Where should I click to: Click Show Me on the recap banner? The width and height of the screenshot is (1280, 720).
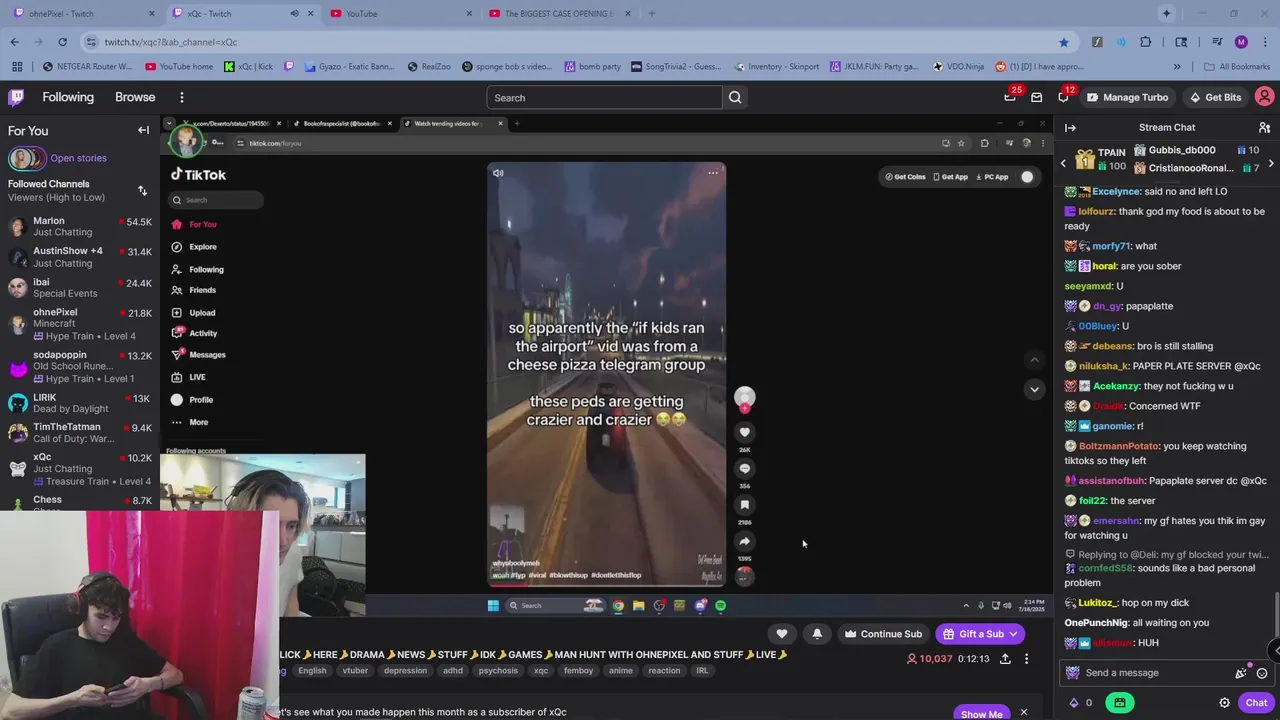(981, 714)
